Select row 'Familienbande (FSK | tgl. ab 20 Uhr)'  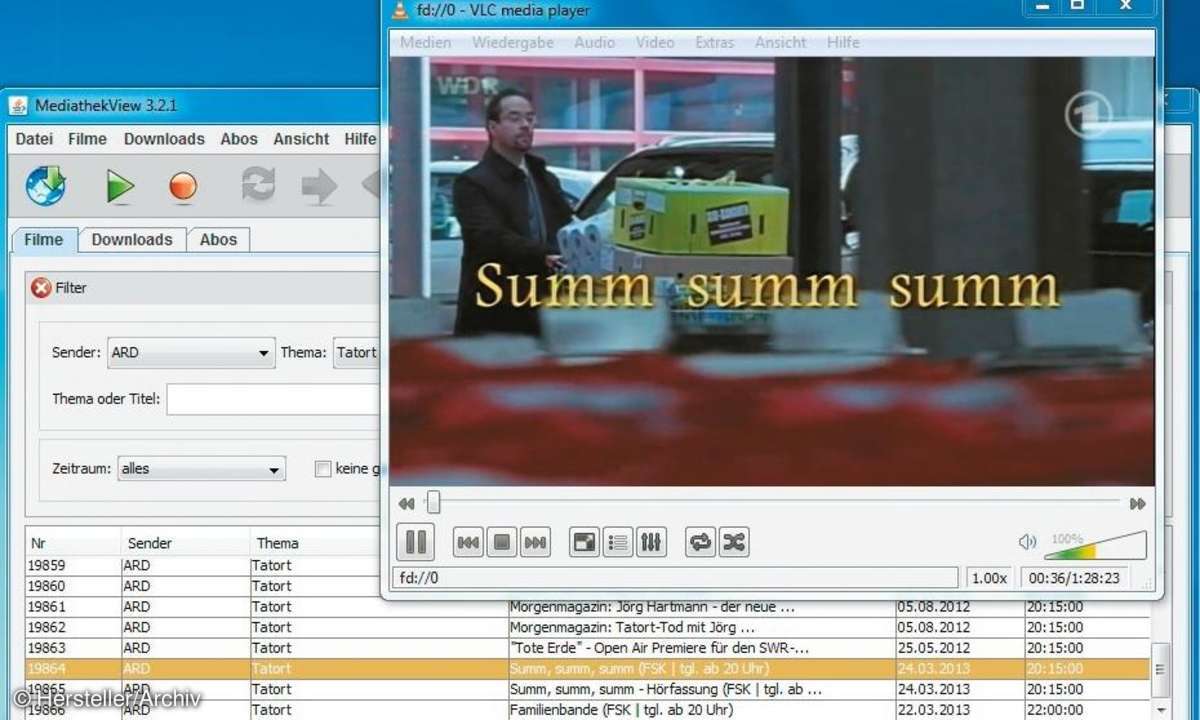[x=587, y=710]
